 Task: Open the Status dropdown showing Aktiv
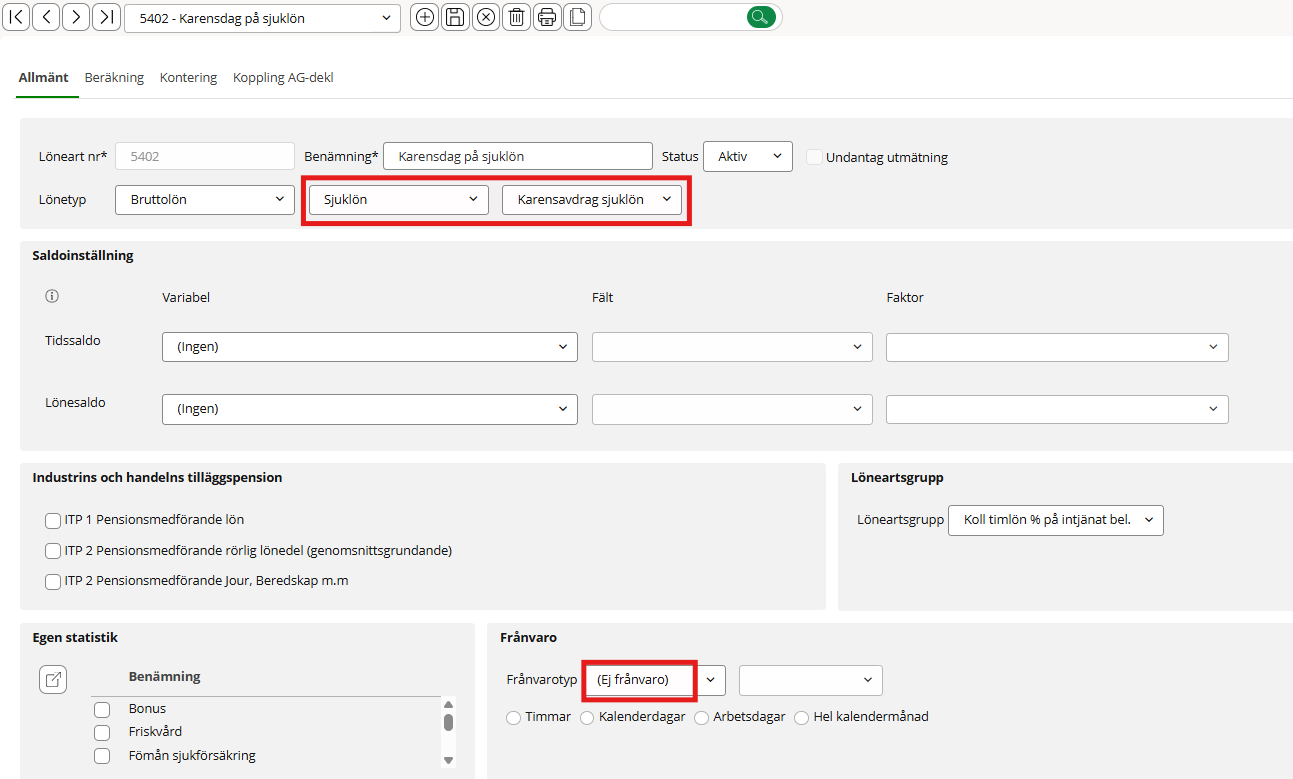[747, 157]
